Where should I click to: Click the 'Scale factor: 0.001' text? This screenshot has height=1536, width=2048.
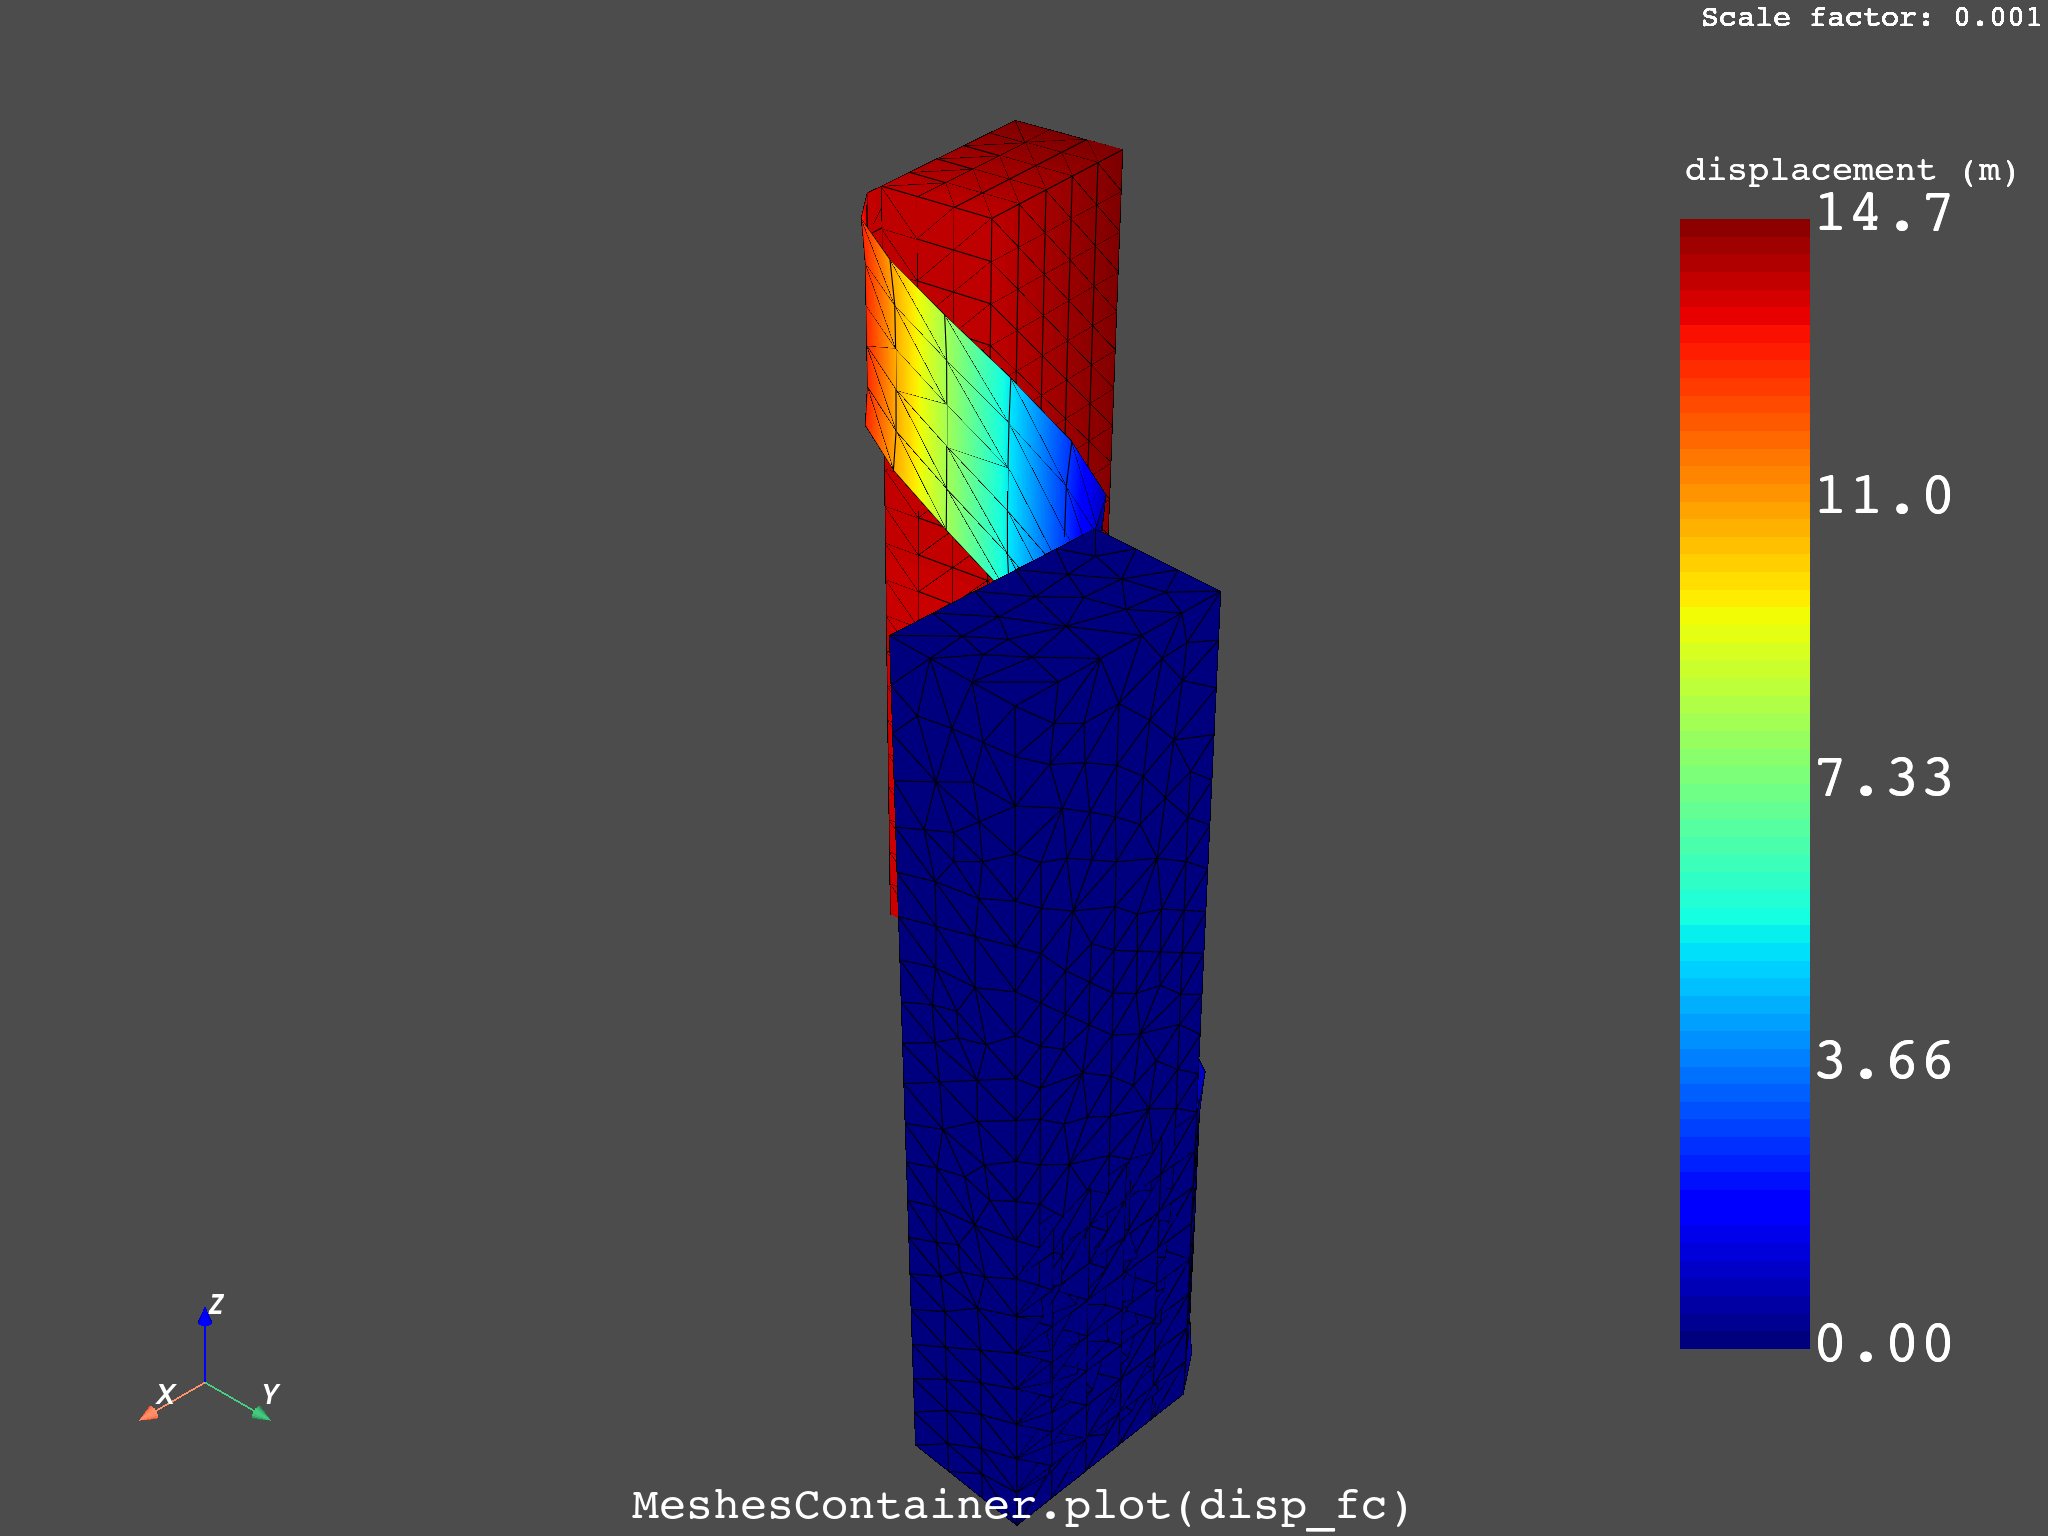click(x=1871, y=17)
